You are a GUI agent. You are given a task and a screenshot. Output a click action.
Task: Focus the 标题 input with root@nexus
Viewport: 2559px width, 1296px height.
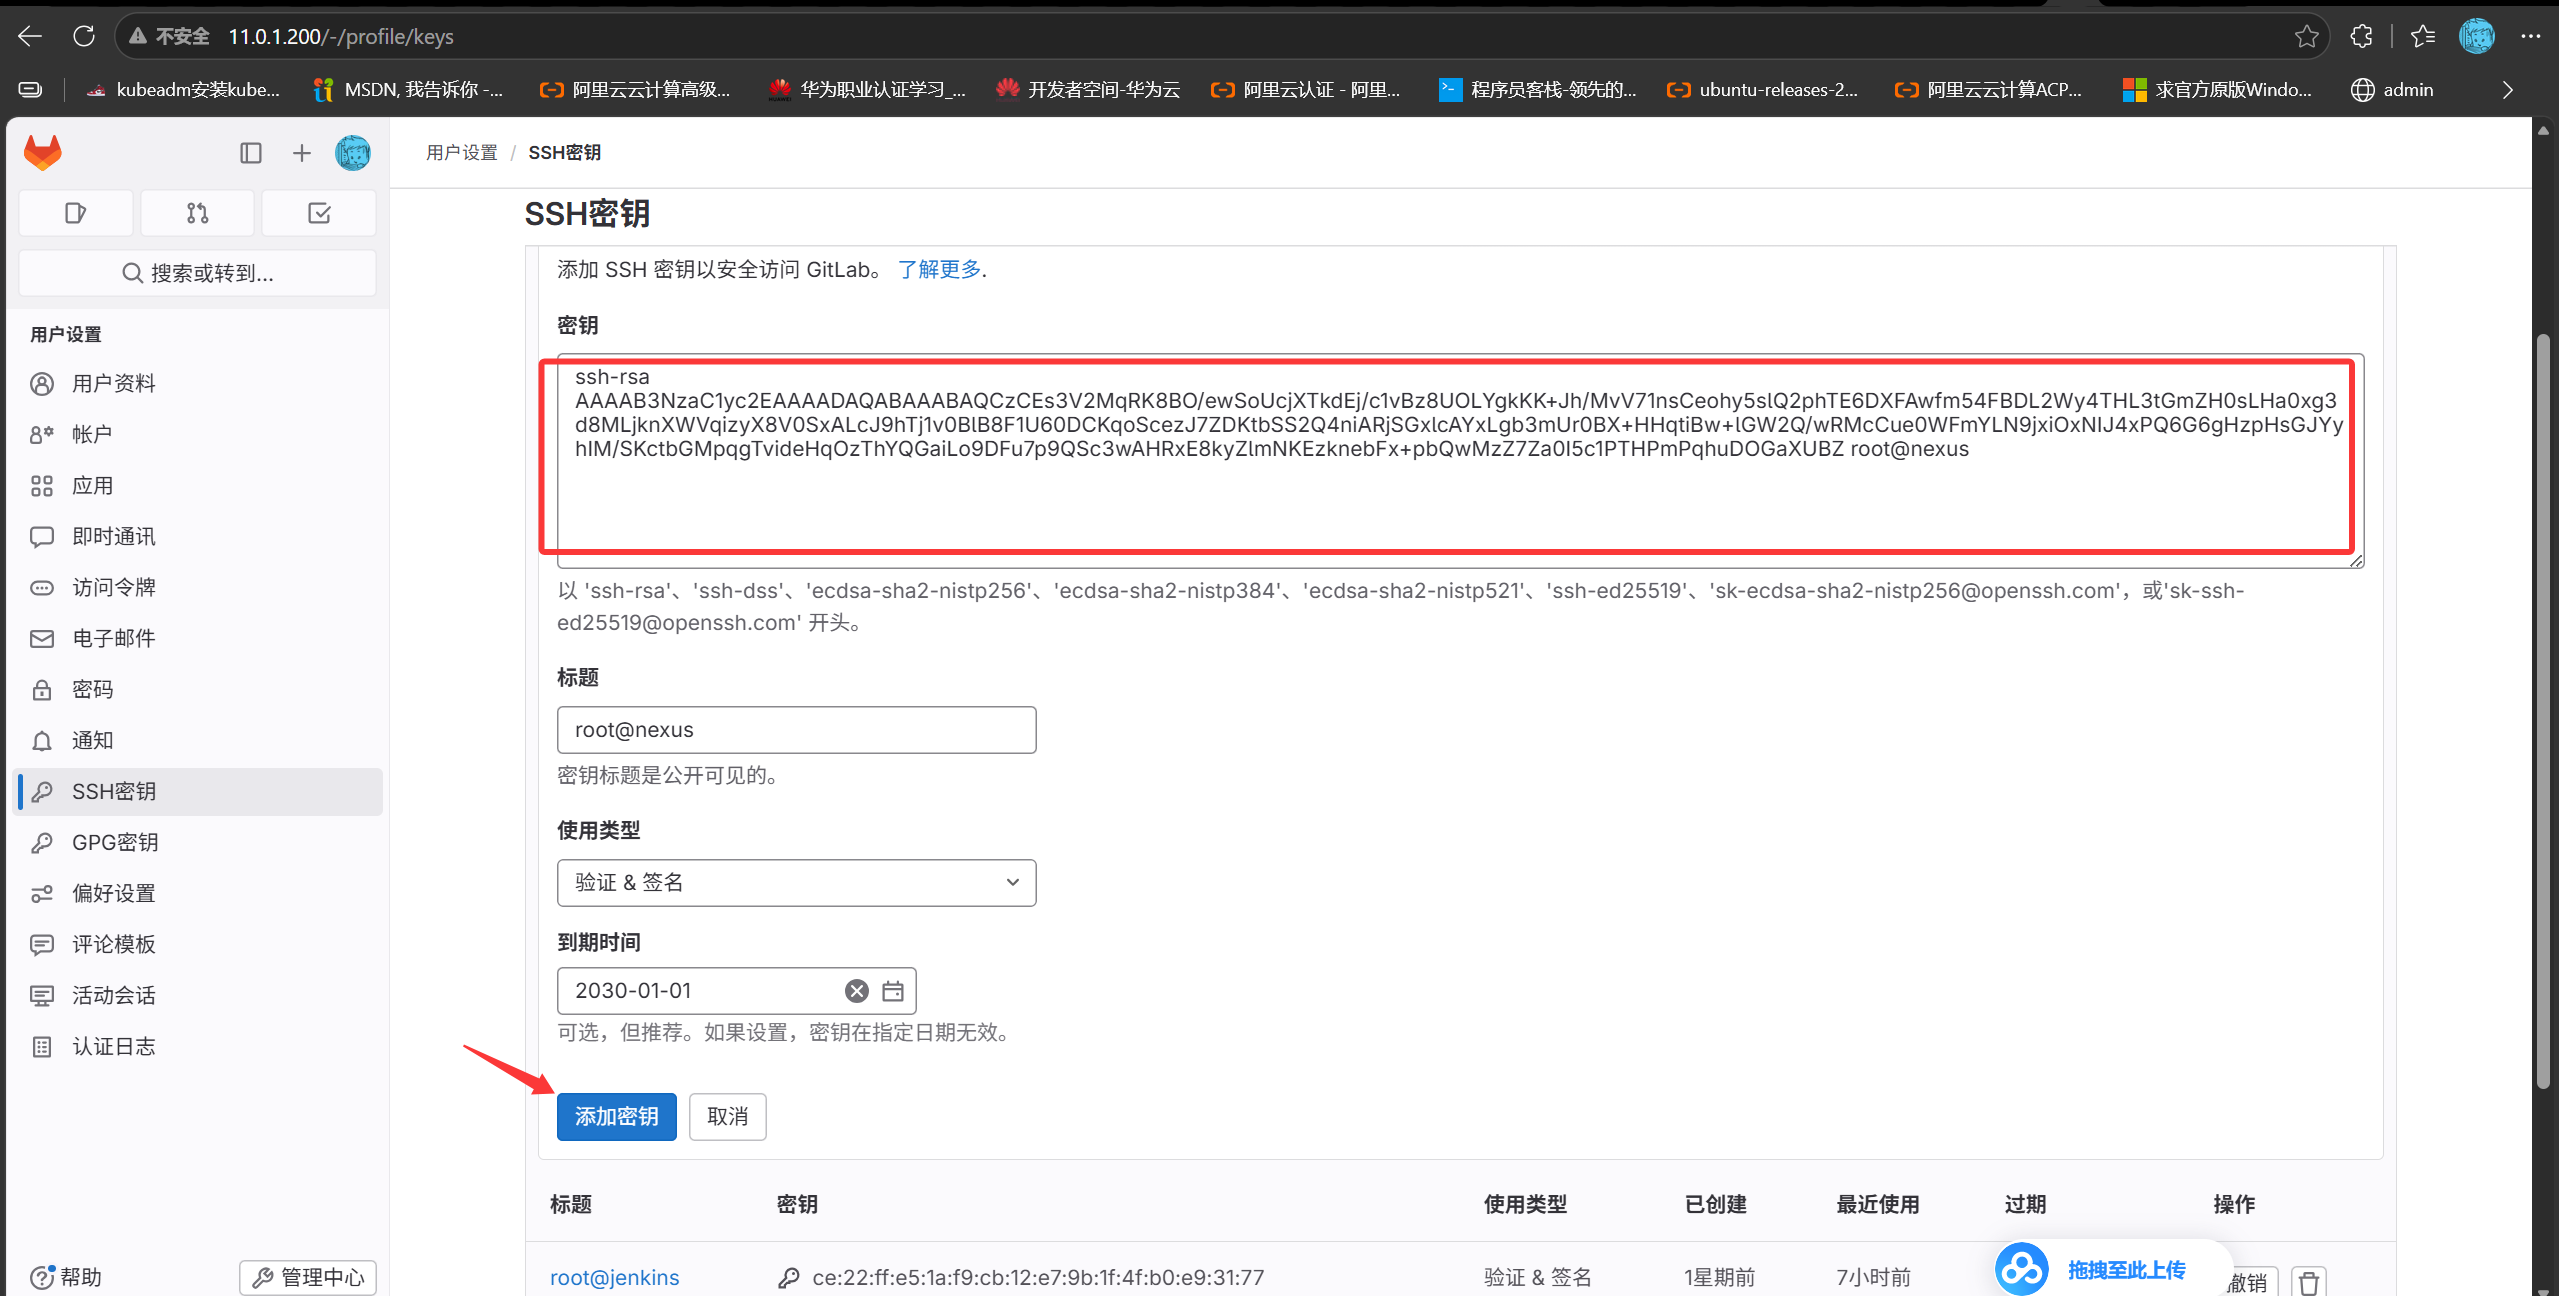pyautogui.click(x=796, y=730)
